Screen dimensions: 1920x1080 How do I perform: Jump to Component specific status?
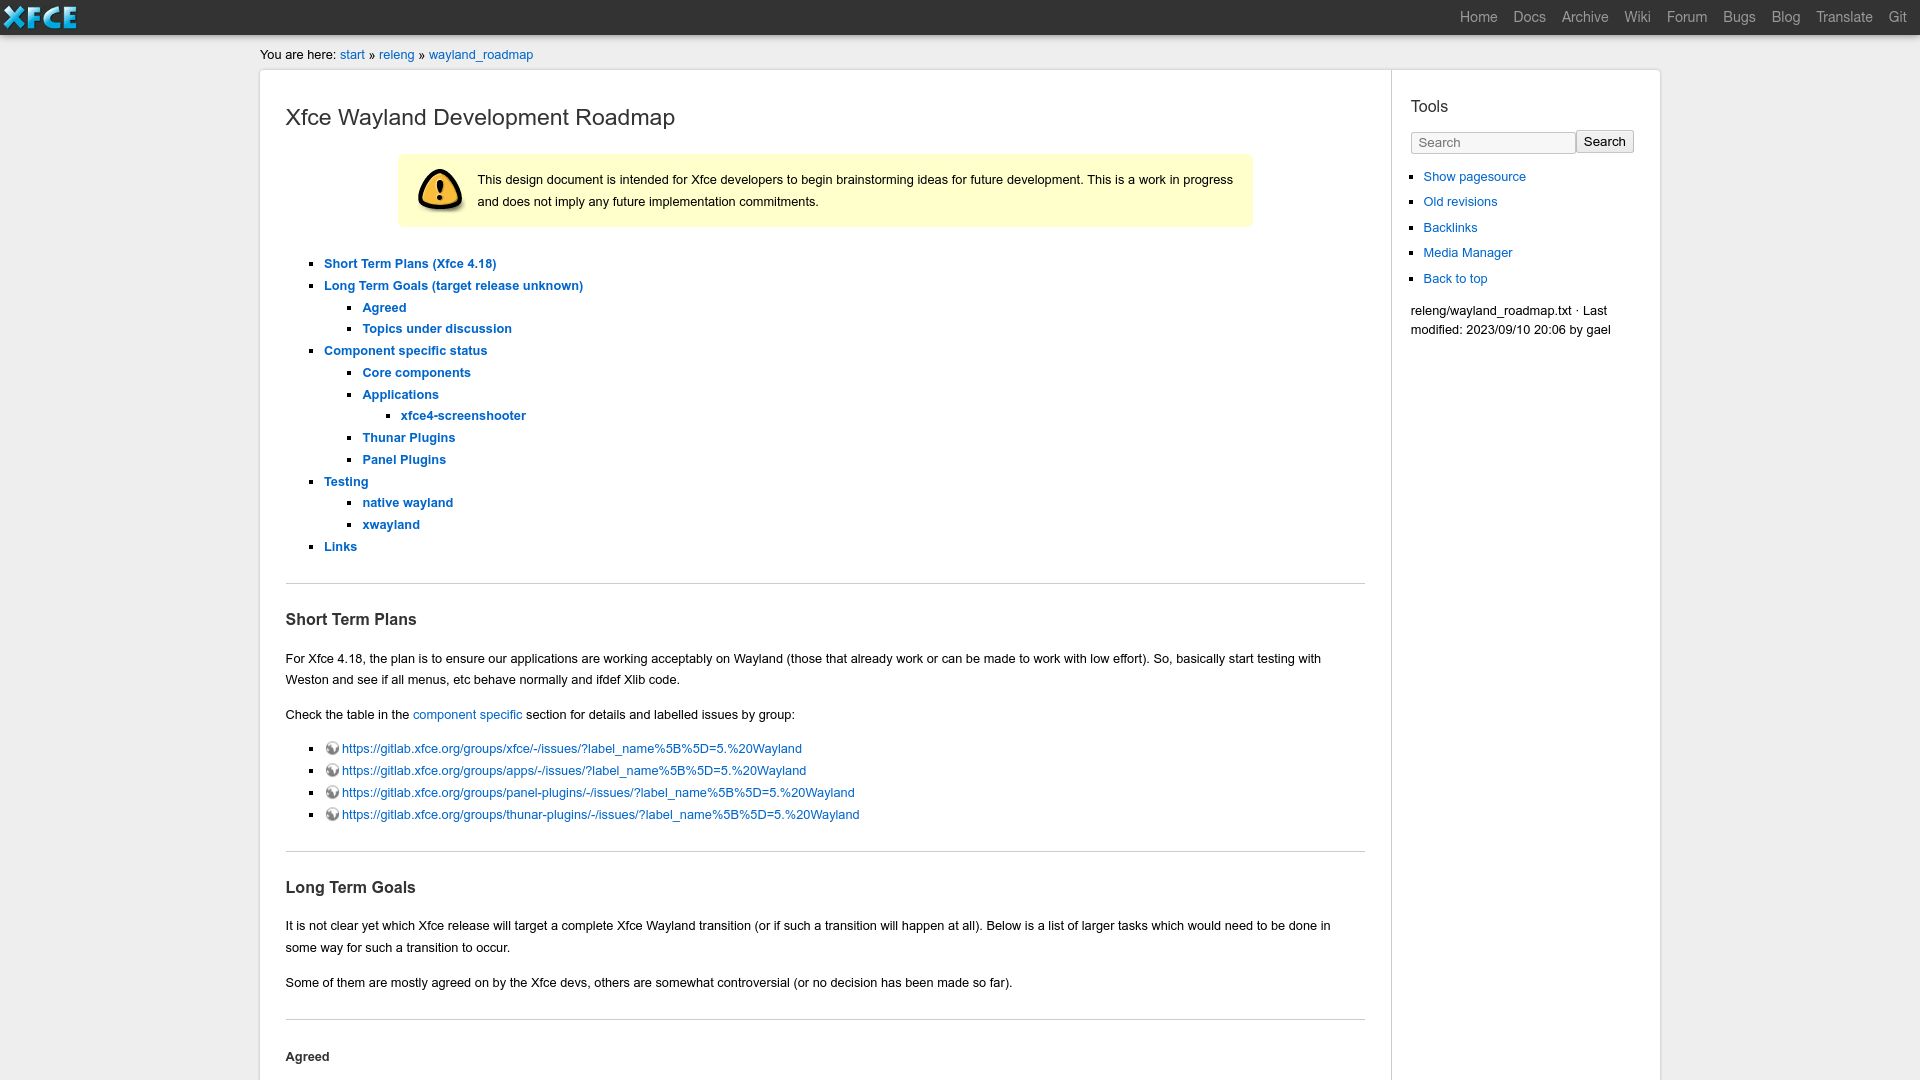point(405,351)
